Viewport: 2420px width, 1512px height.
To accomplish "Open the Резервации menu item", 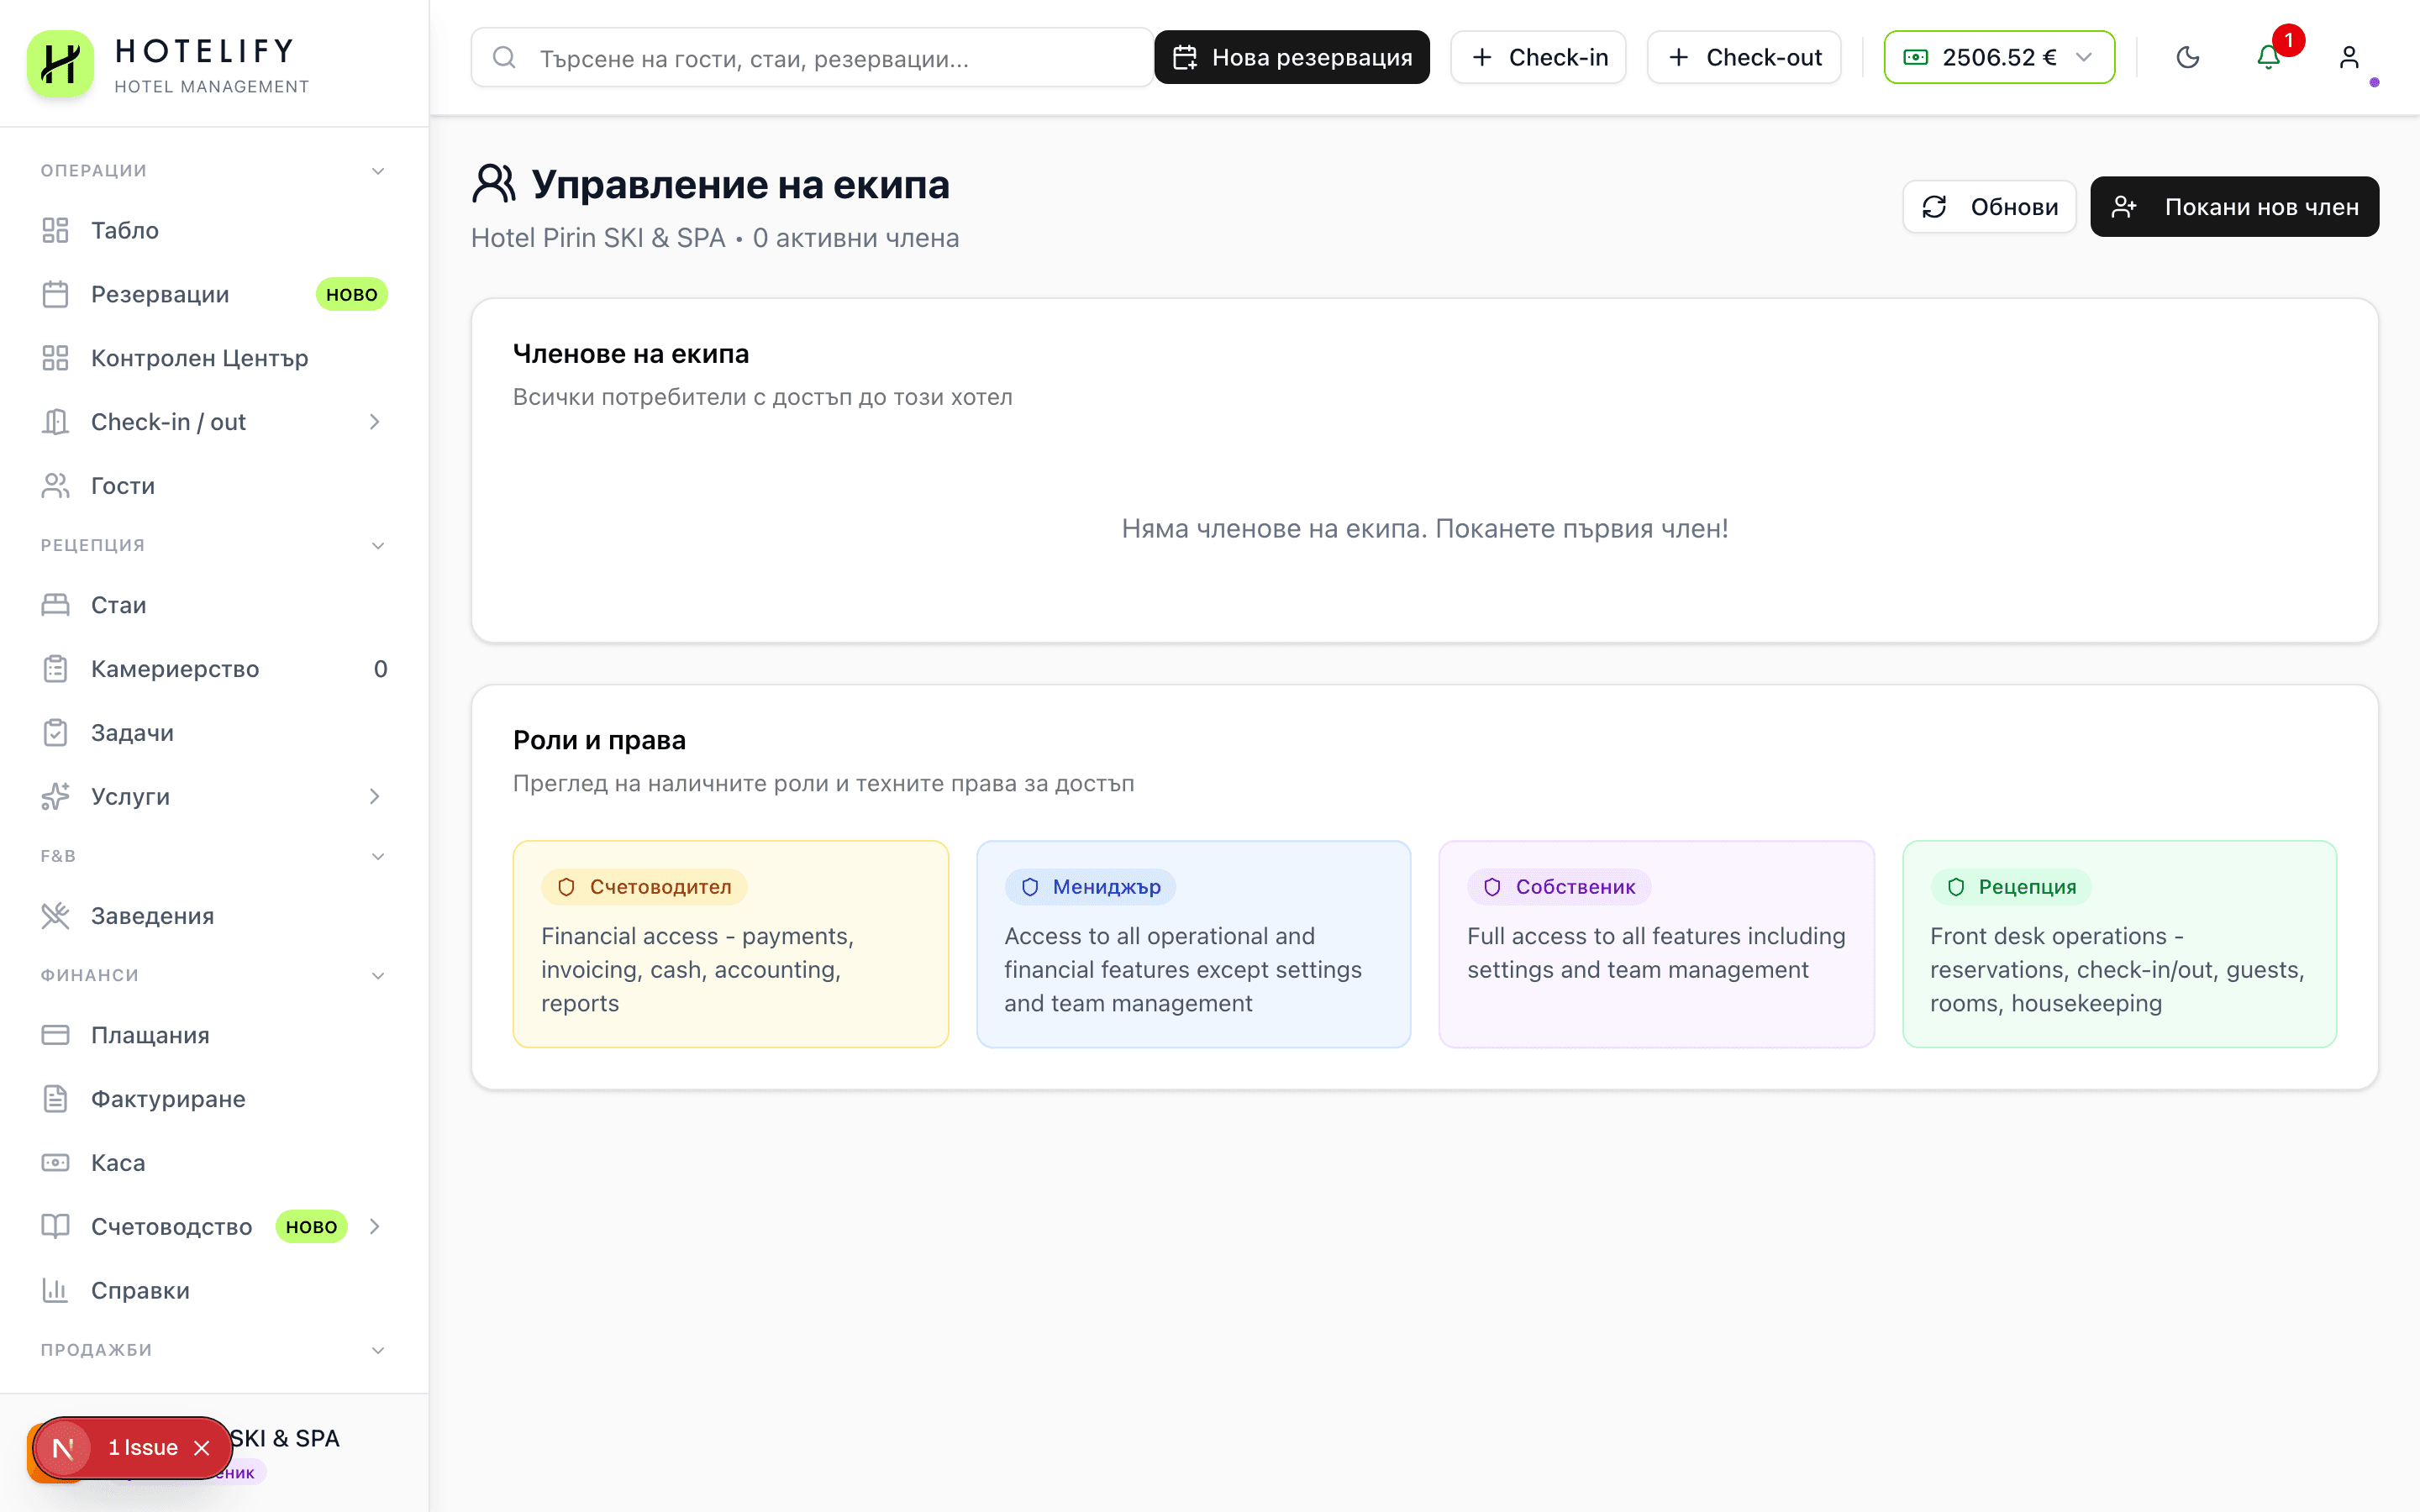I will [160, 294].
